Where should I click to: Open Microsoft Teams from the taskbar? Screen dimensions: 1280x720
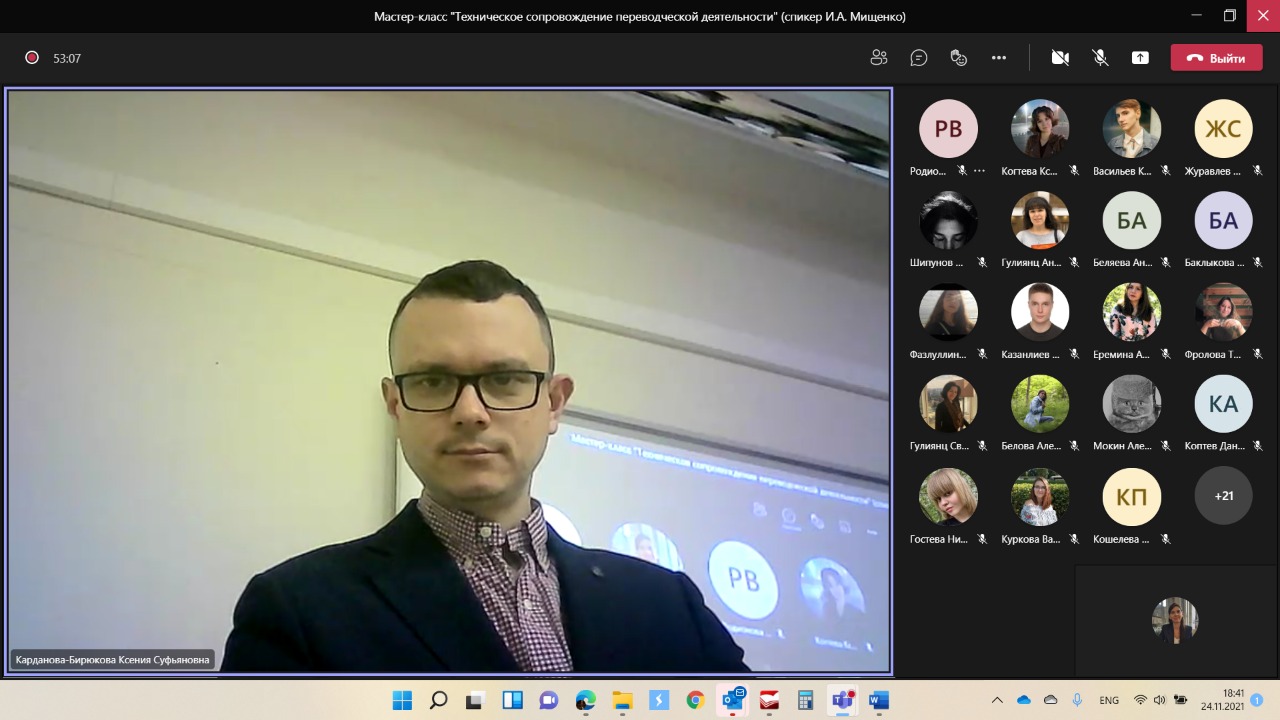coord(842,700)
